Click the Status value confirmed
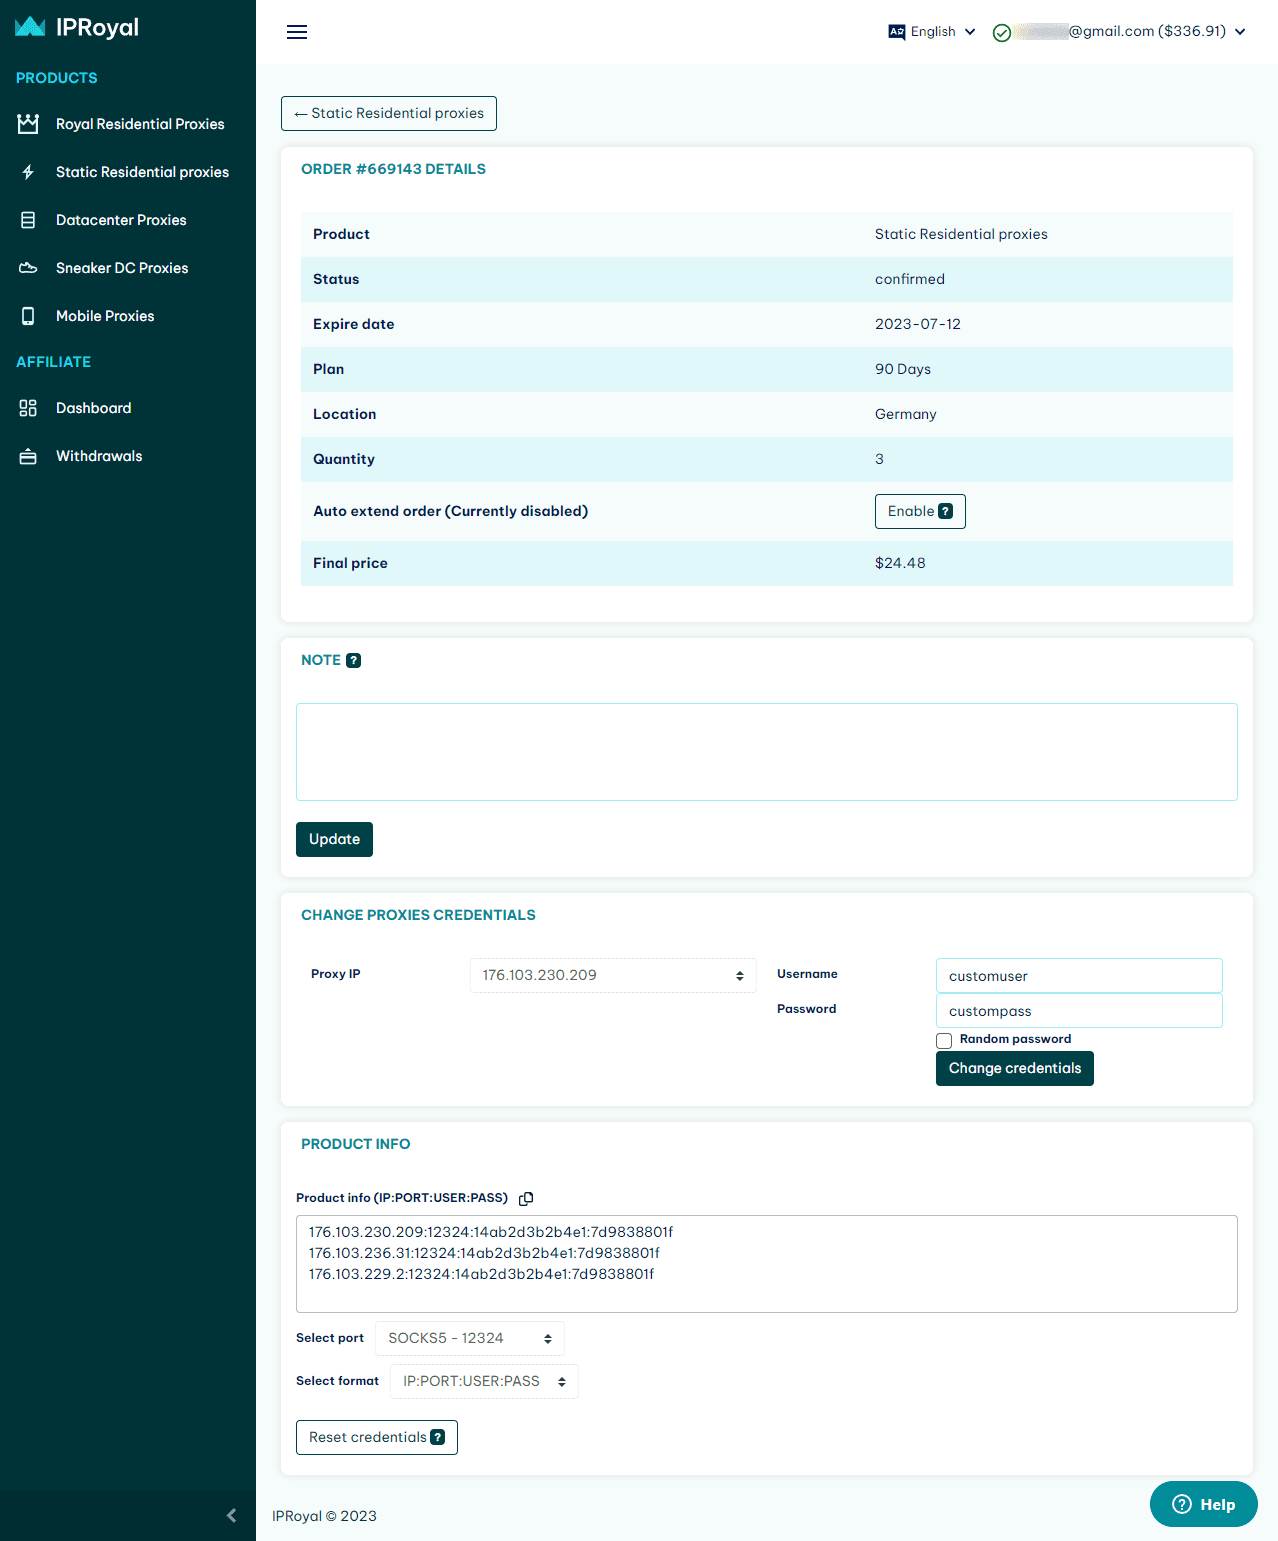 click(910, 279)
